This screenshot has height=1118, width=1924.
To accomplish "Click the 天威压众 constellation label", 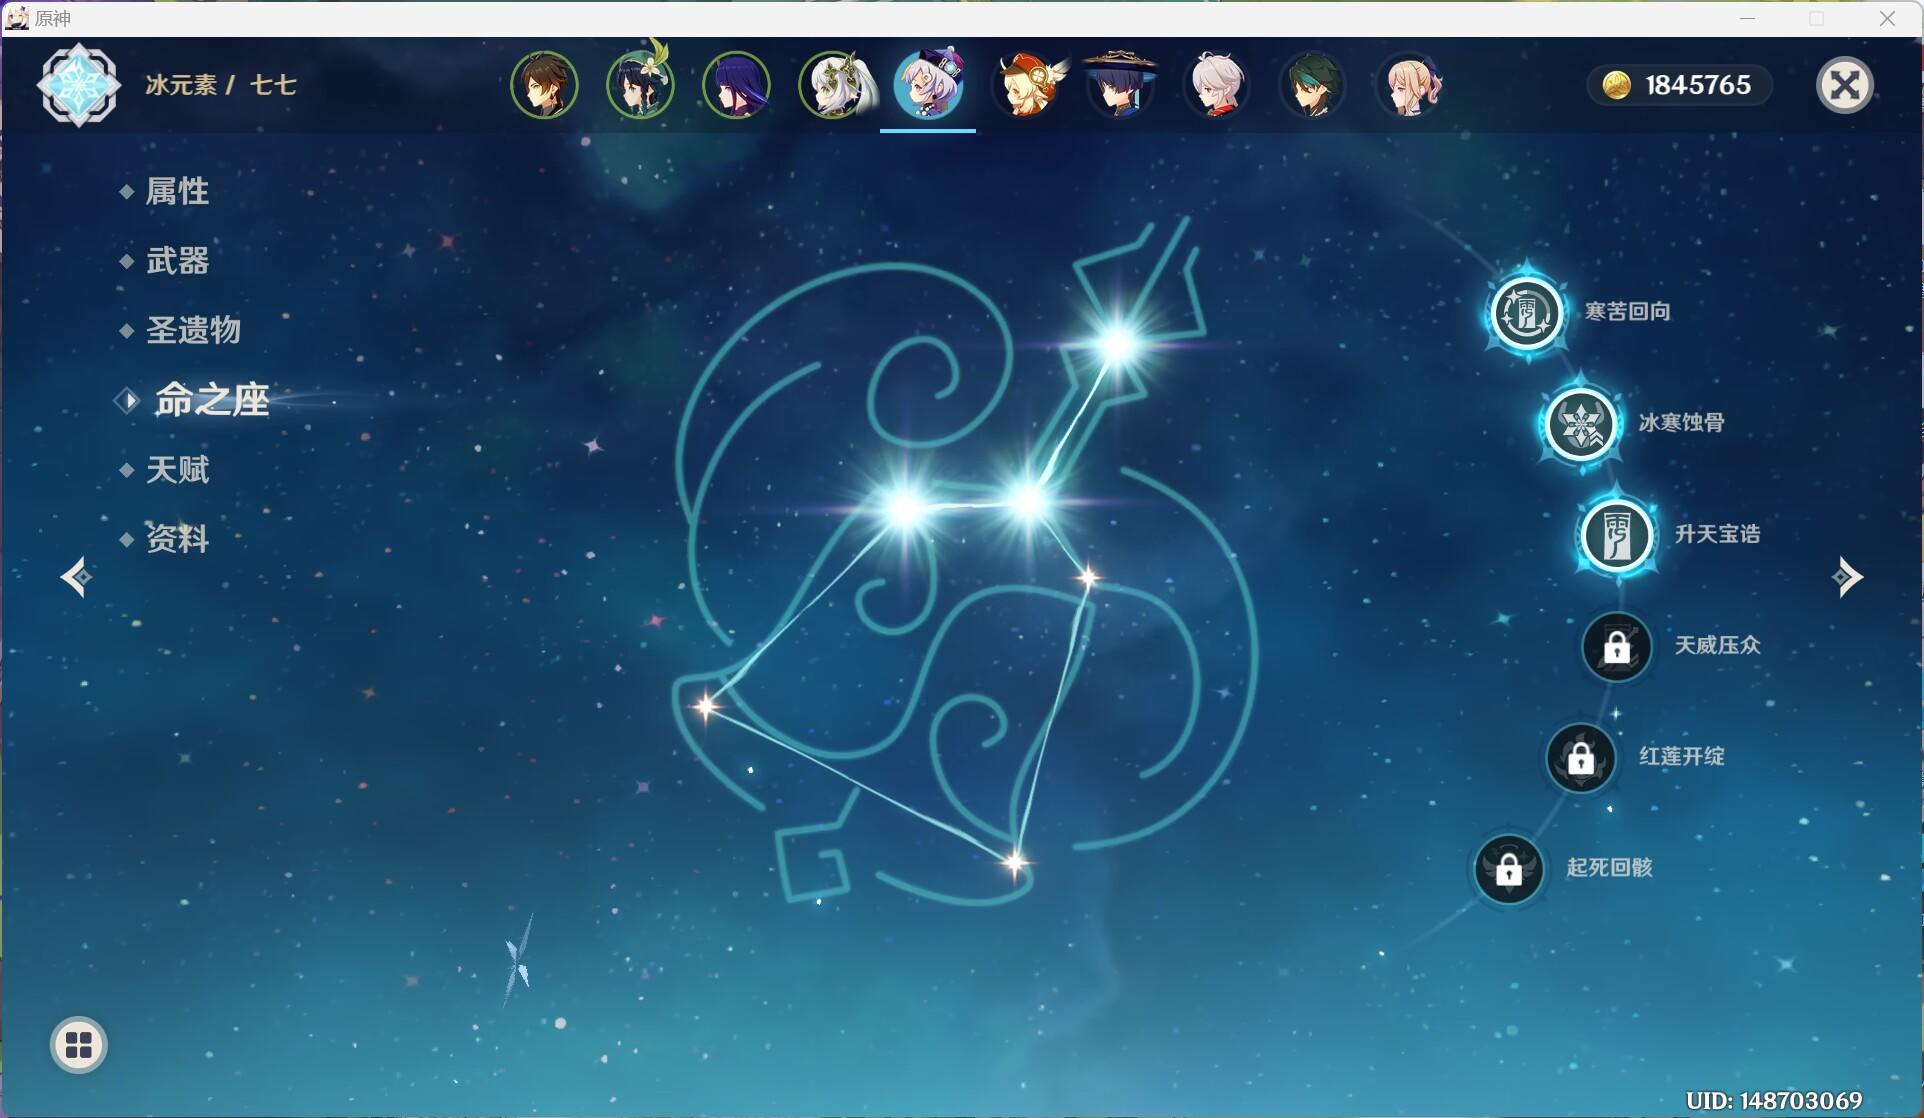I will 1717,645.
